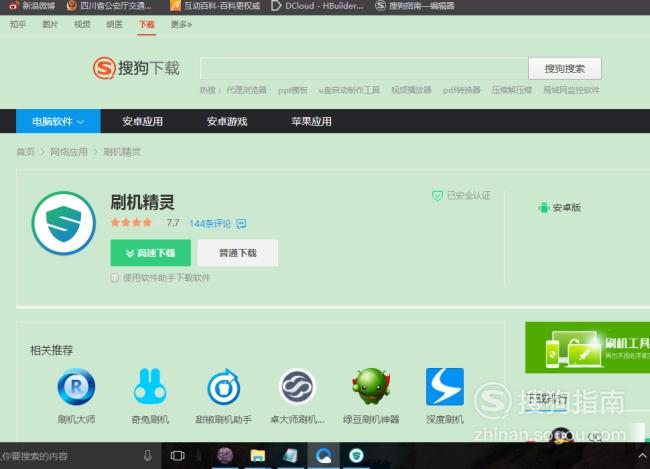Tick 使用软件助手下载软件 checkbox

115,277
